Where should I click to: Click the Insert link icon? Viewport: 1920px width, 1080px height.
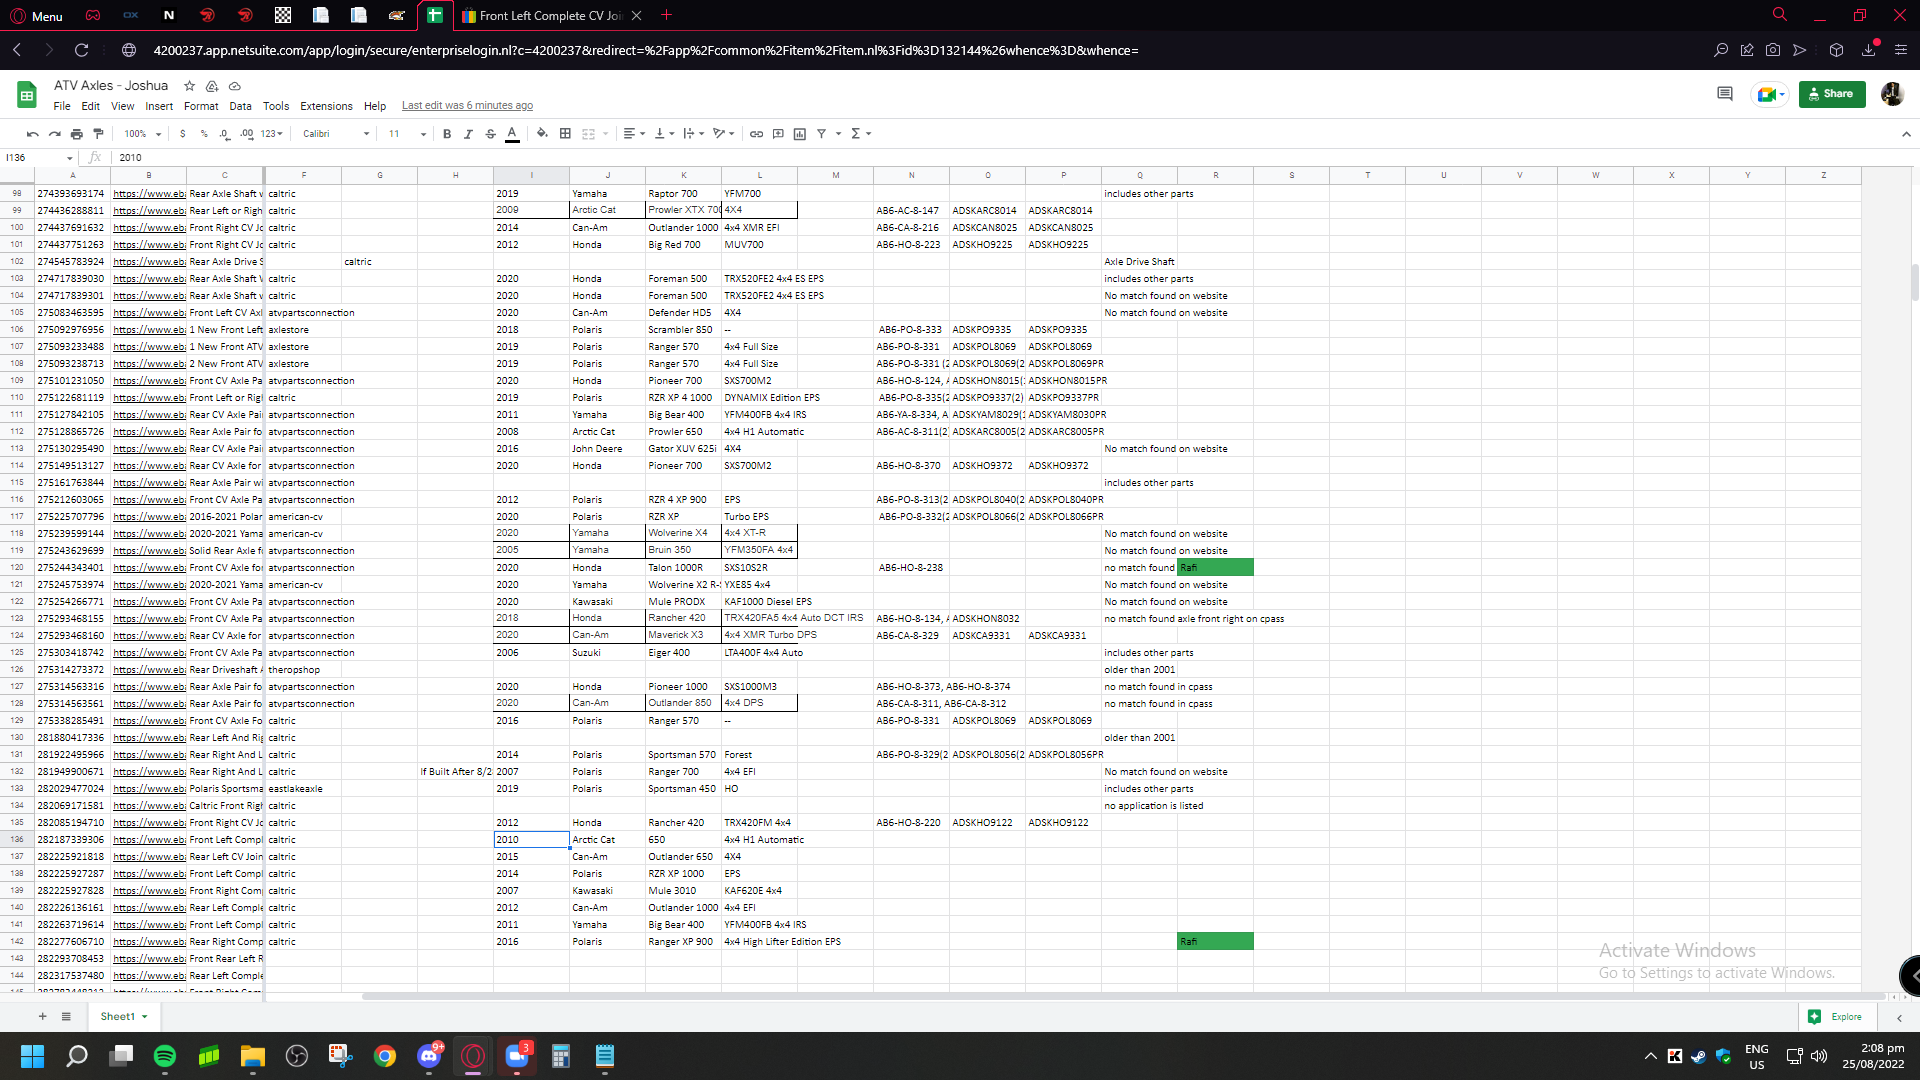[x=756, y=134]
